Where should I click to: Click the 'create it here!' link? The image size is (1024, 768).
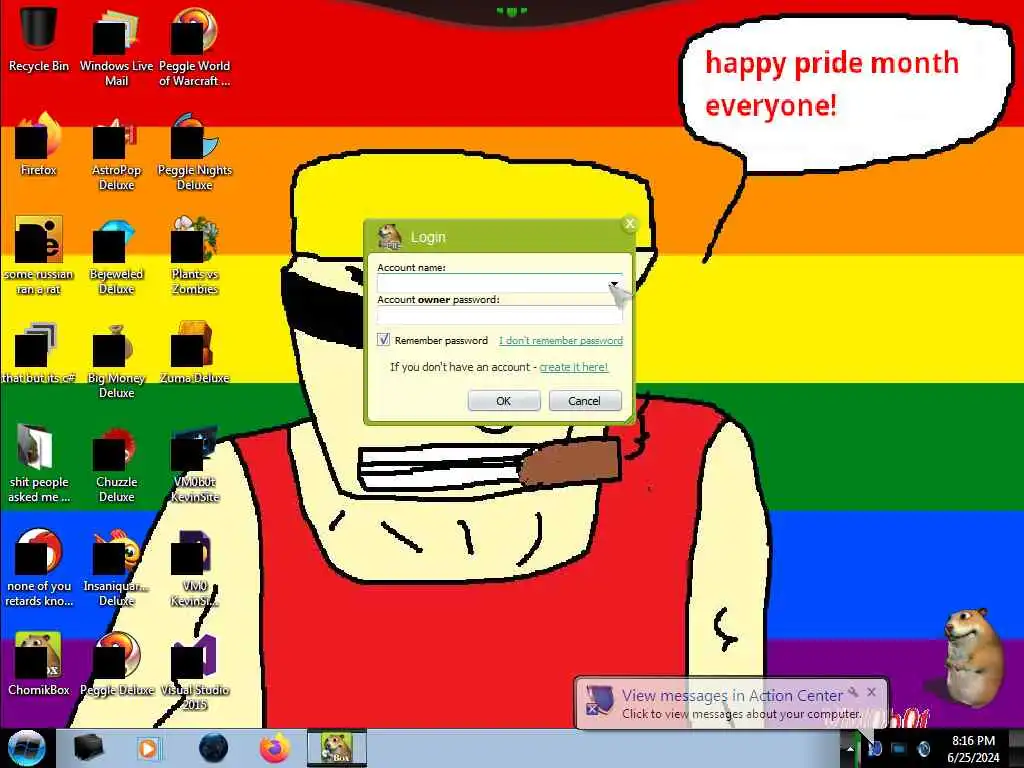[573, 367]
